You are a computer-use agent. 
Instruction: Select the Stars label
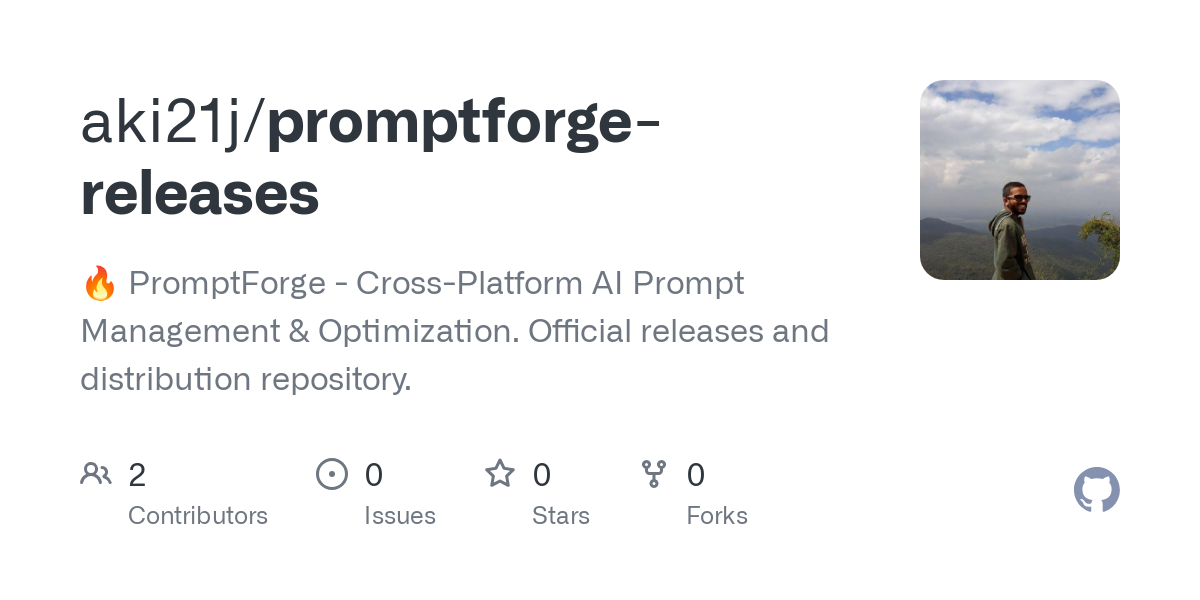[x=561, y=516]
